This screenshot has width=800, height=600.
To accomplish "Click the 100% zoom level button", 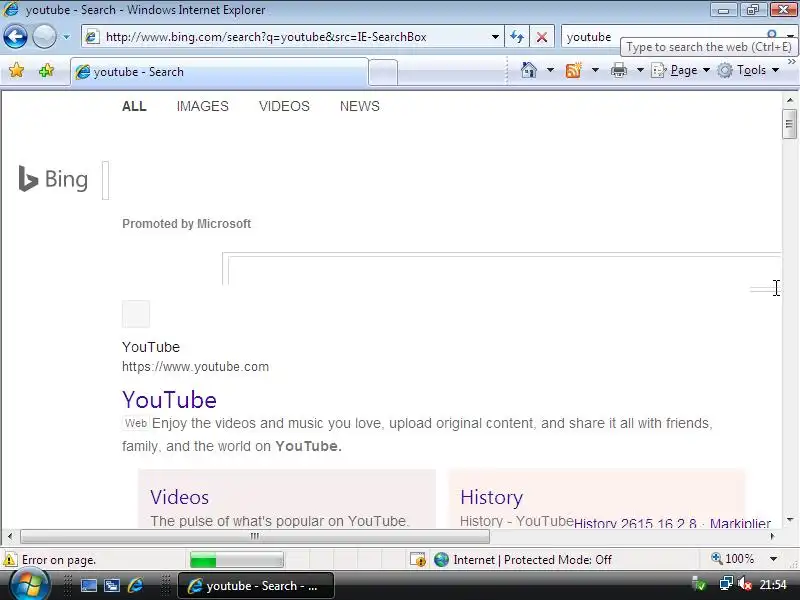I will tap(733, 559).
